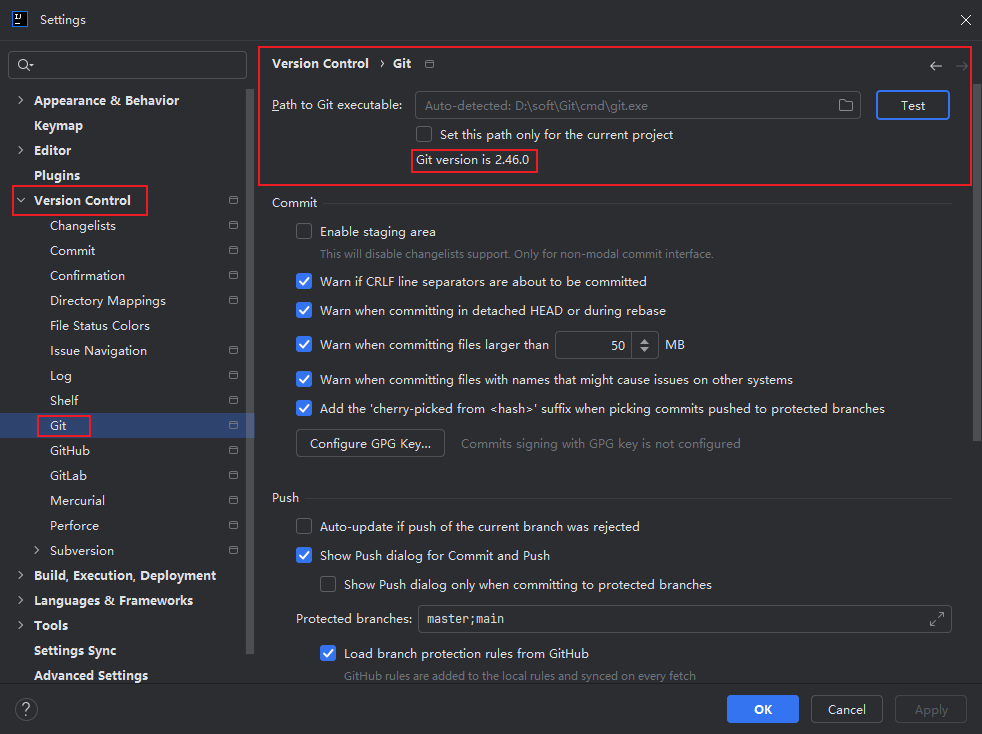Disable detached HEAD or rebase warning
Viewport: 982px width, 734px height.
[x=304, y=311]
